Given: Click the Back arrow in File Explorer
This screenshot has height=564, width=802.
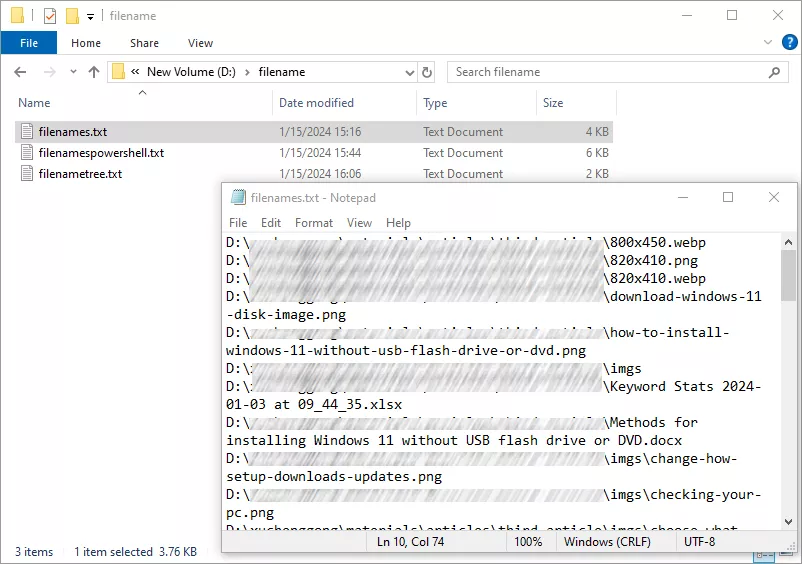Looking at the screenshot, I should pos(20,72).
